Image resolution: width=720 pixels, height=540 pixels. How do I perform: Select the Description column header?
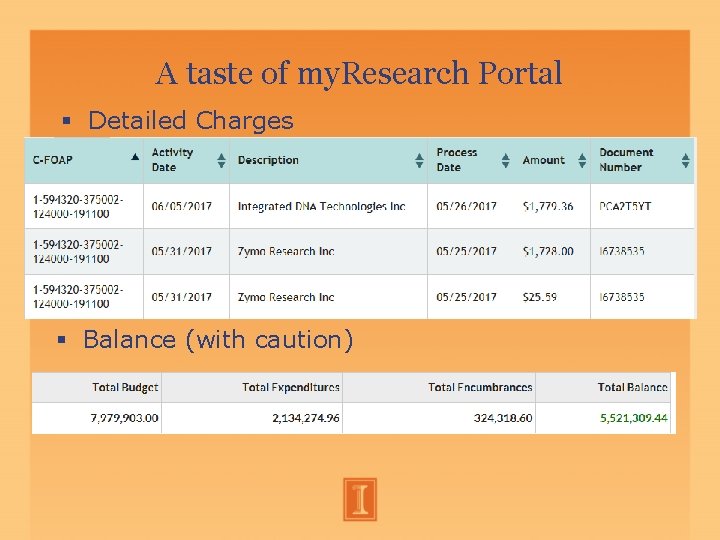click(328, 160)
